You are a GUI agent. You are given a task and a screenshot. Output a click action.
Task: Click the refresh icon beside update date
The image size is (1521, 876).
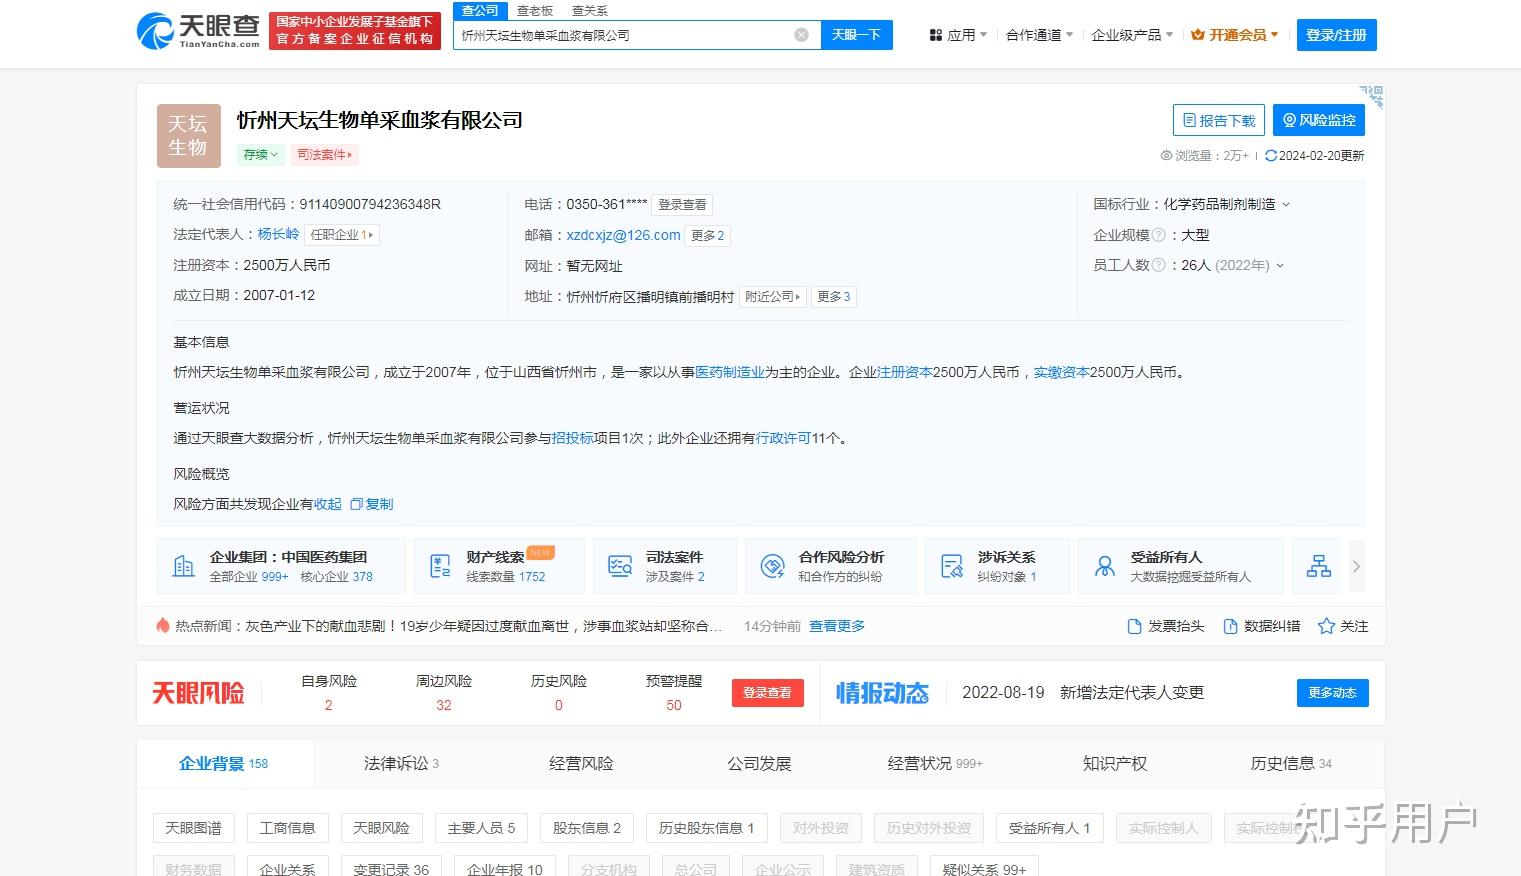tap(1271, 156)
